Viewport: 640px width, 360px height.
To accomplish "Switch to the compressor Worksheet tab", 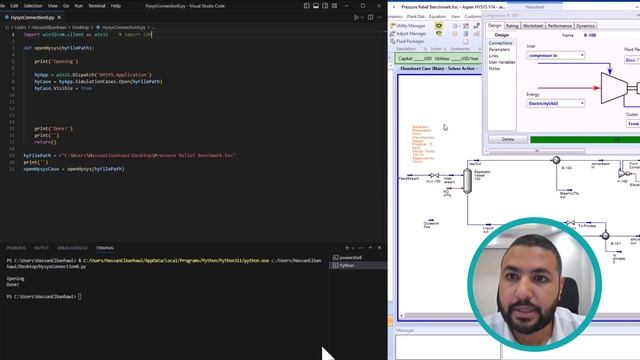I will tap(533, 26).
